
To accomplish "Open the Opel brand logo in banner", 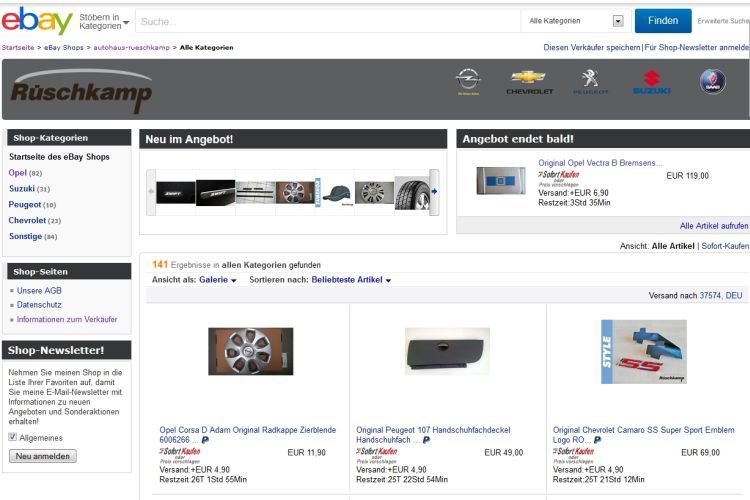I will point(468,81).
